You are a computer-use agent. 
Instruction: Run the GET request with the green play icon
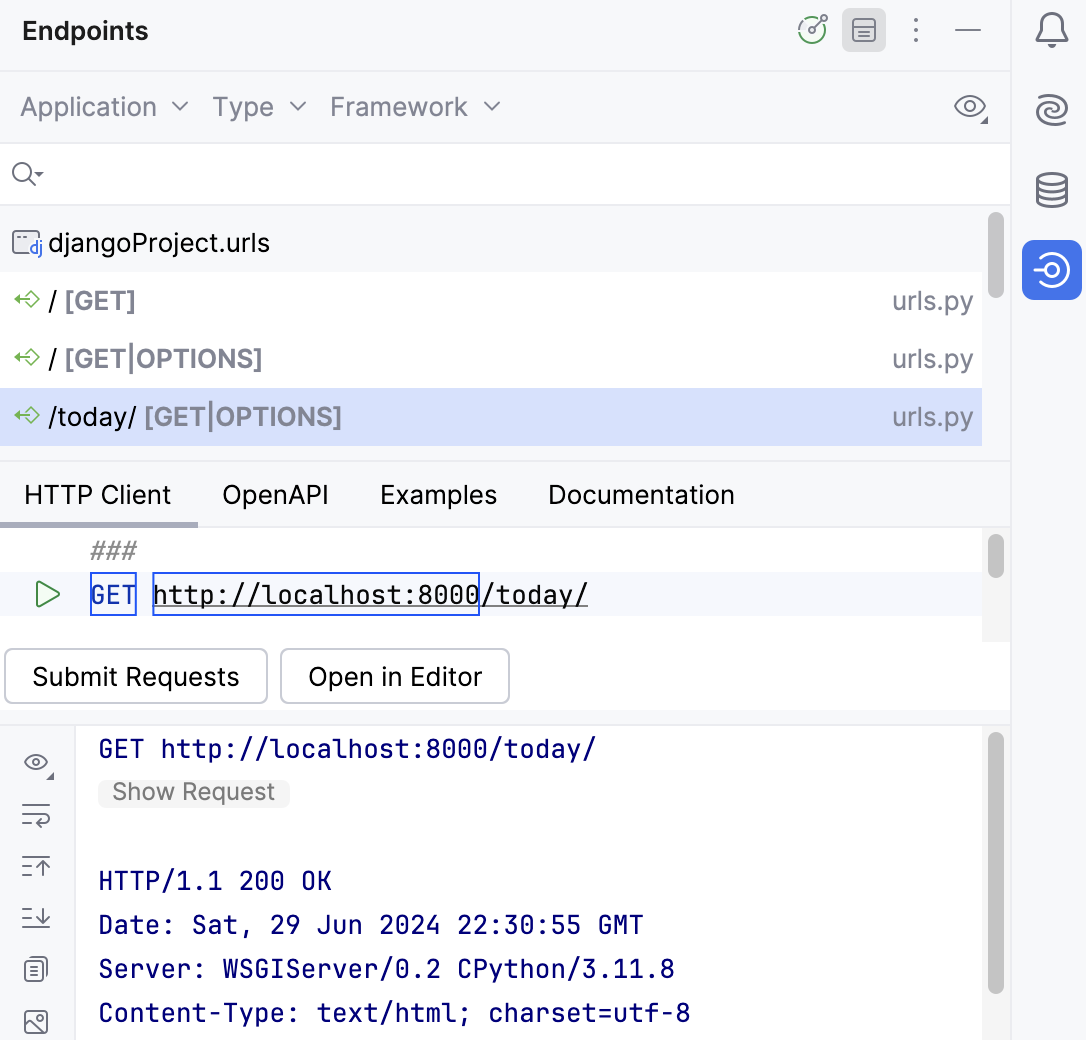tap(46, 594)
